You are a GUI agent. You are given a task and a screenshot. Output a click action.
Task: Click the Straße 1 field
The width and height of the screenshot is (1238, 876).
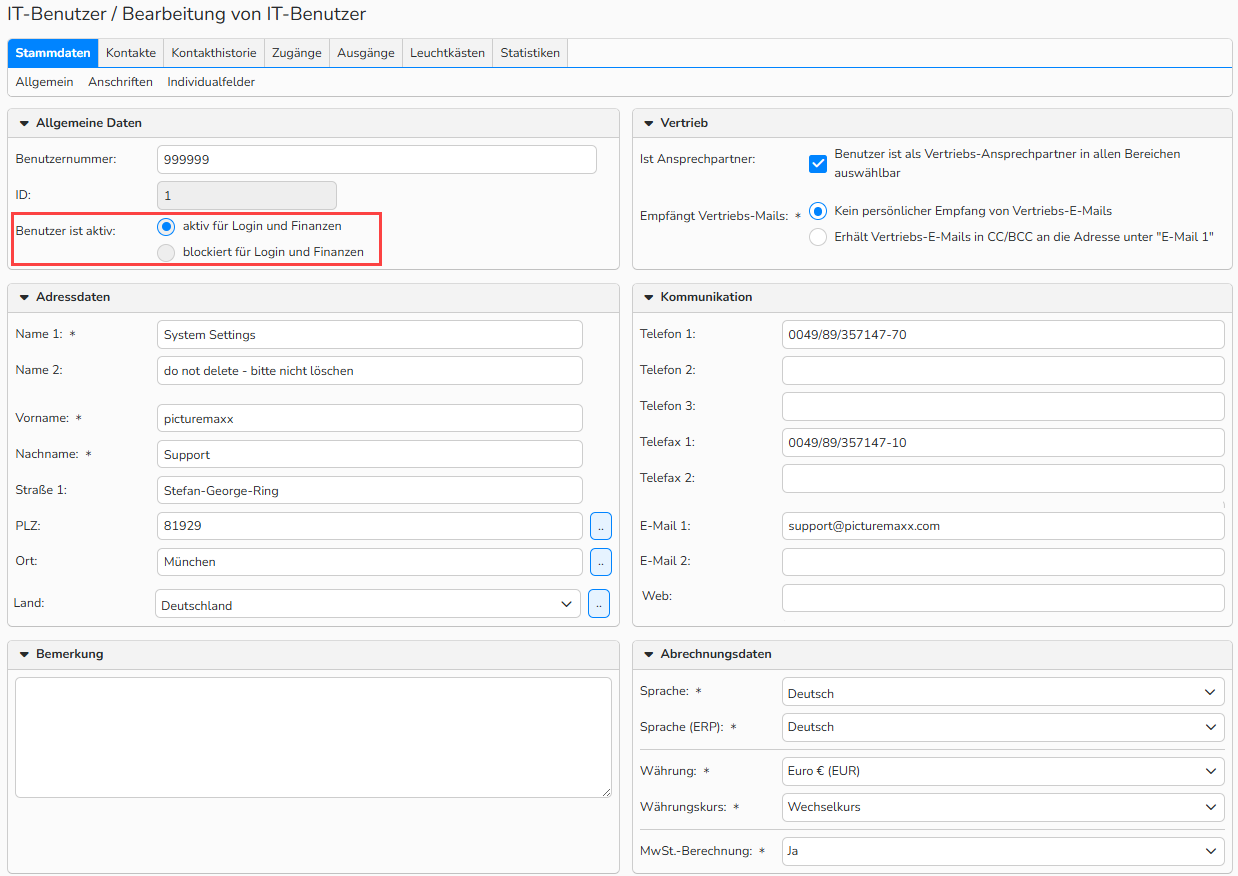pyautogui.click(x=370, y=490)
